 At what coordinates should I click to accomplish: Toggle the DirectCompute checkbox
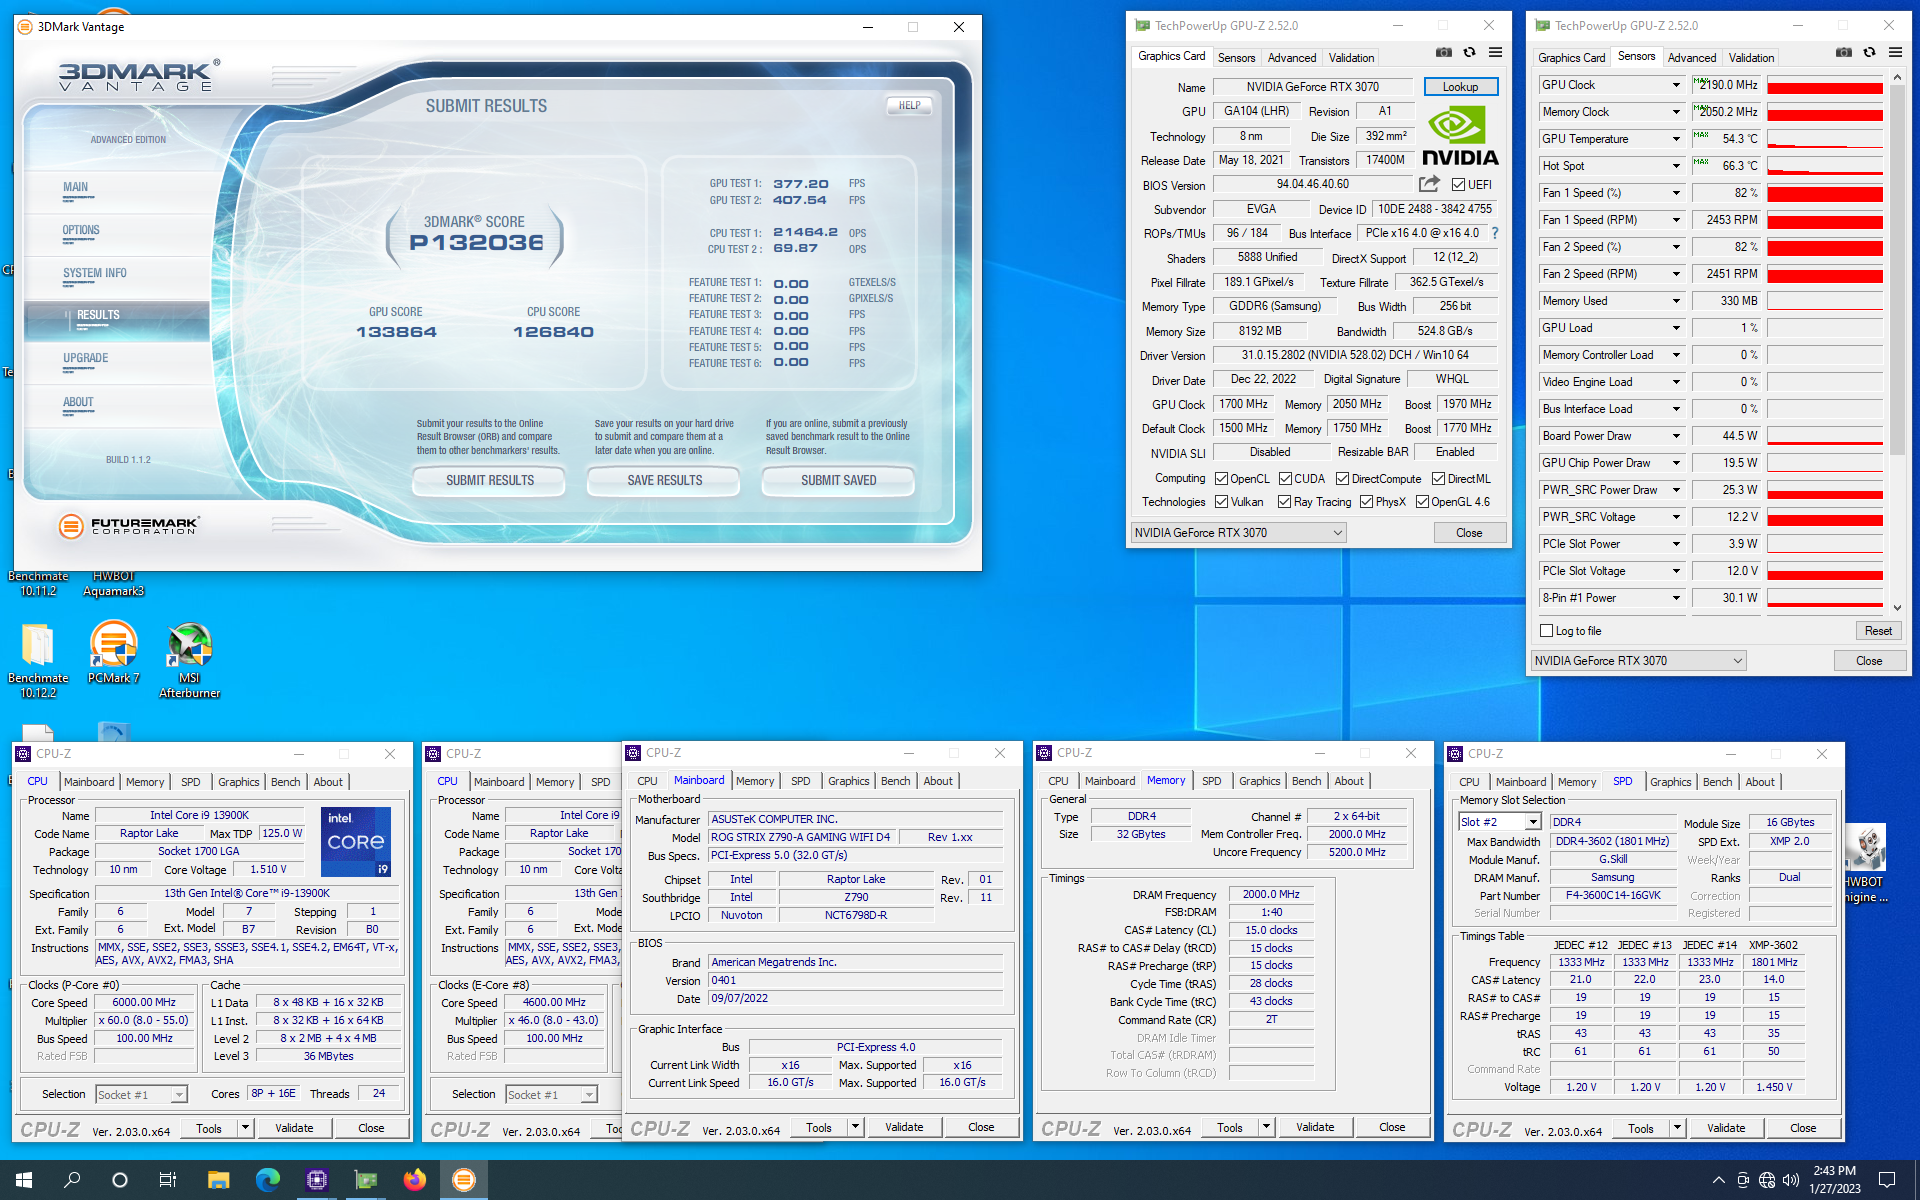click(1343, 479)
